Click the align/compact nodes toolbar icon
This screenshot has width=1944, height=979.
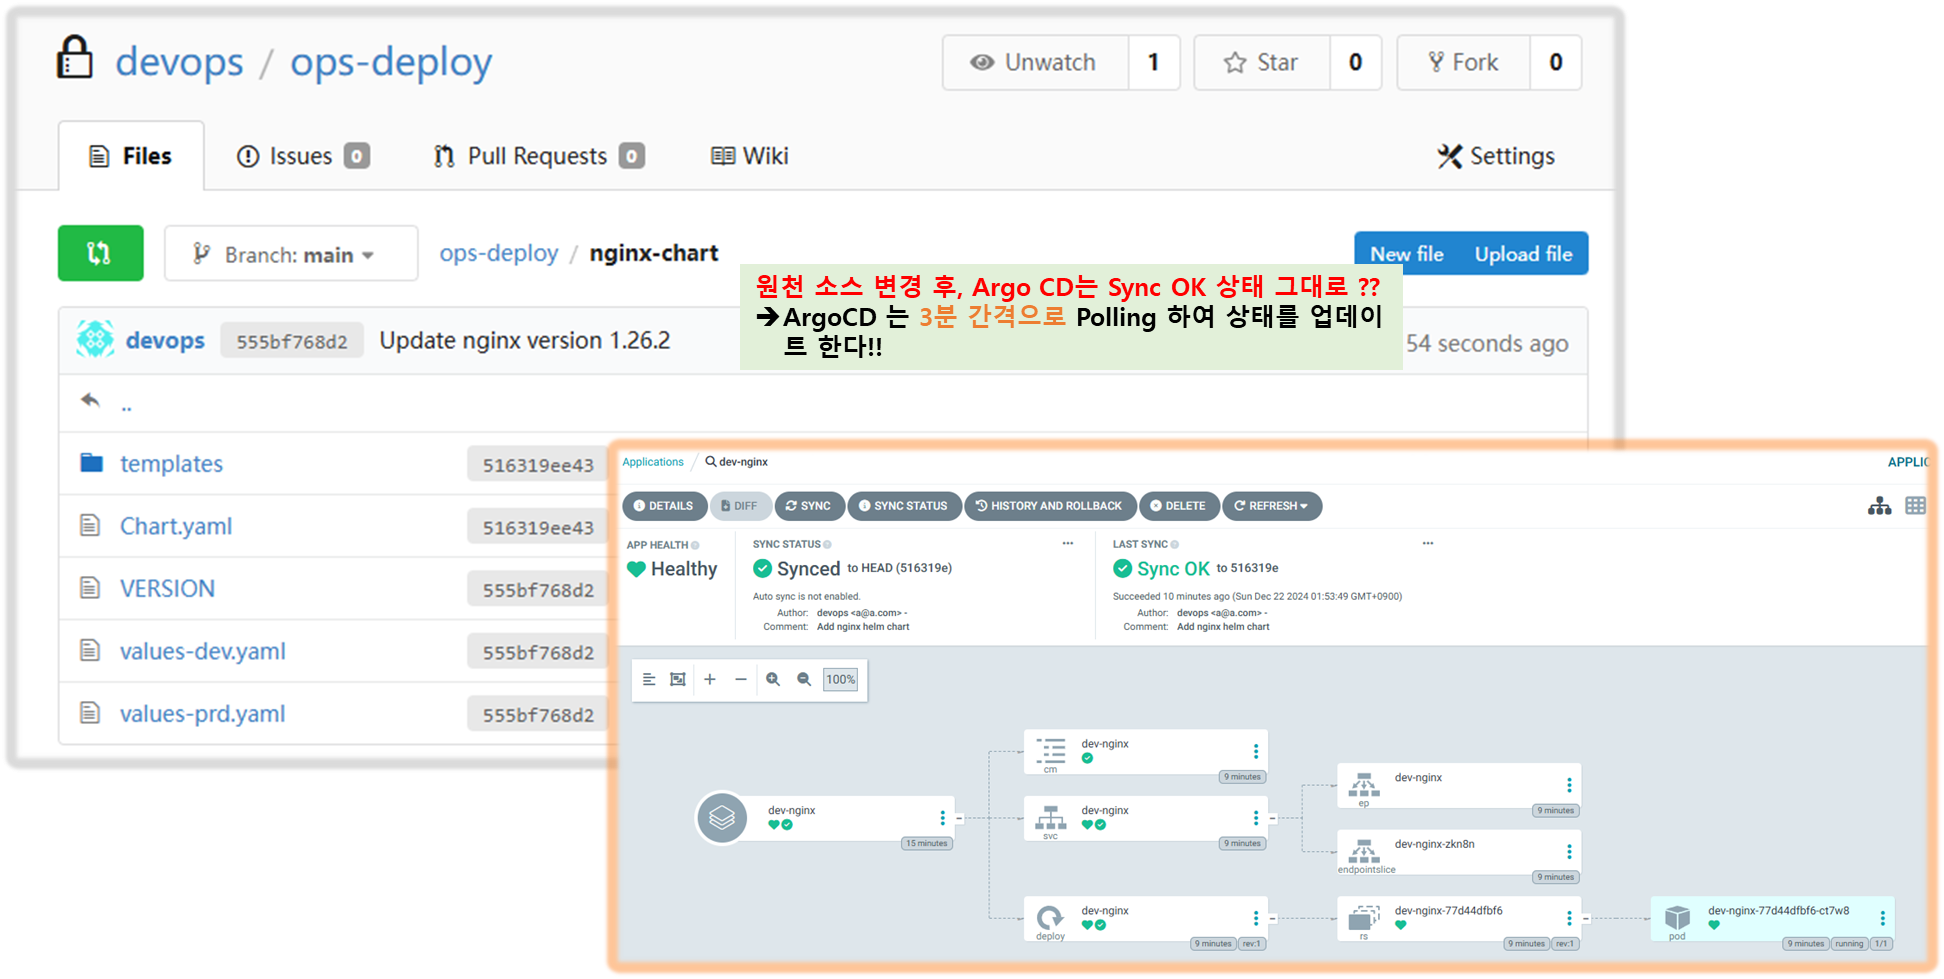click(x=649, y=679)
